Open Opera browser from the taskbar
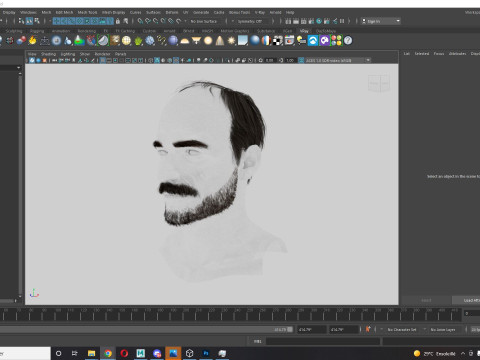The width and height of the screenshot is (480, 360). 124,353
